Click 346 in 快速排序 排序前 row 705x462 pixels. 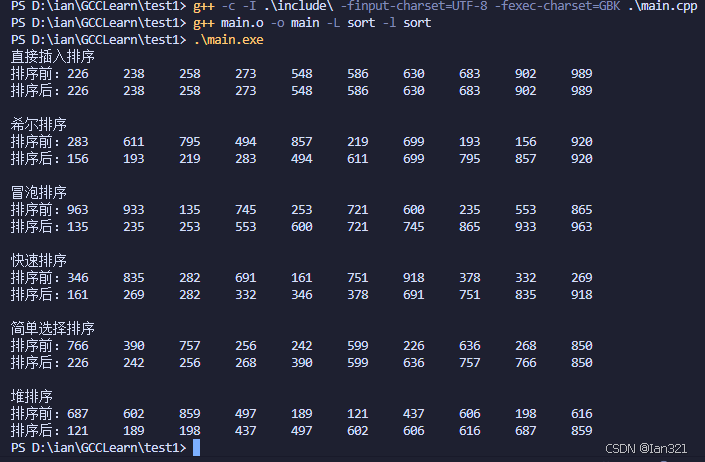[x=78, y=278]
